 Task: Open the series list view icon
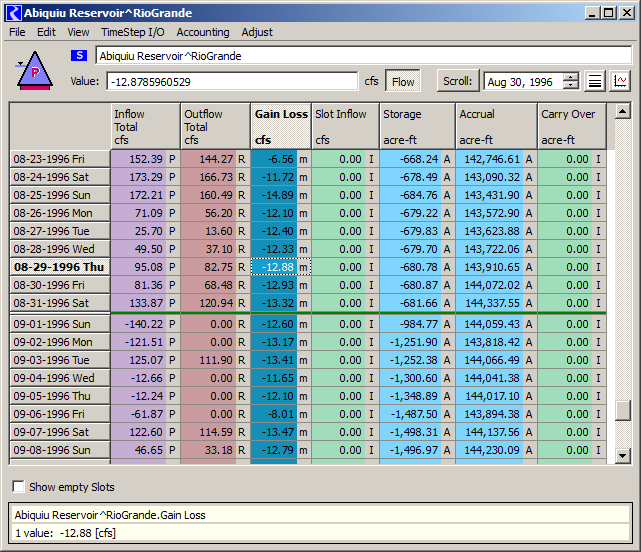point(595,81)
